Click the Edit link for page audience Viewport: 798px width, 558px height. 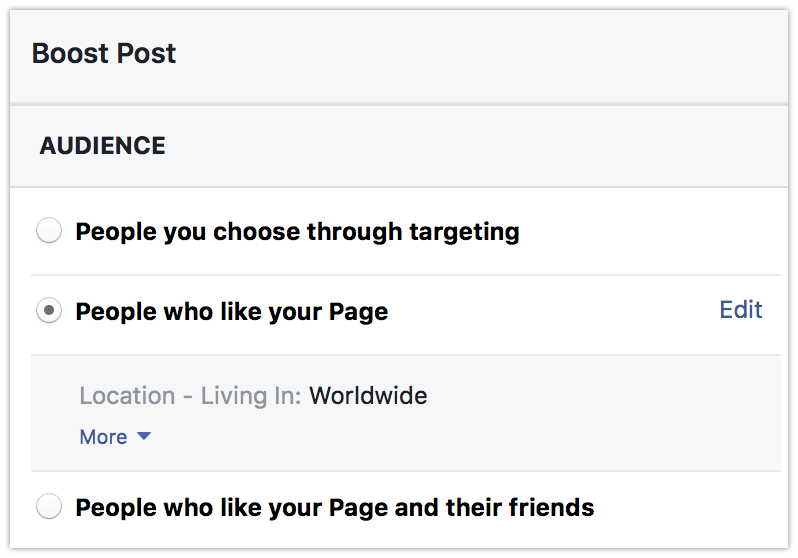click(x=740, y=310)
